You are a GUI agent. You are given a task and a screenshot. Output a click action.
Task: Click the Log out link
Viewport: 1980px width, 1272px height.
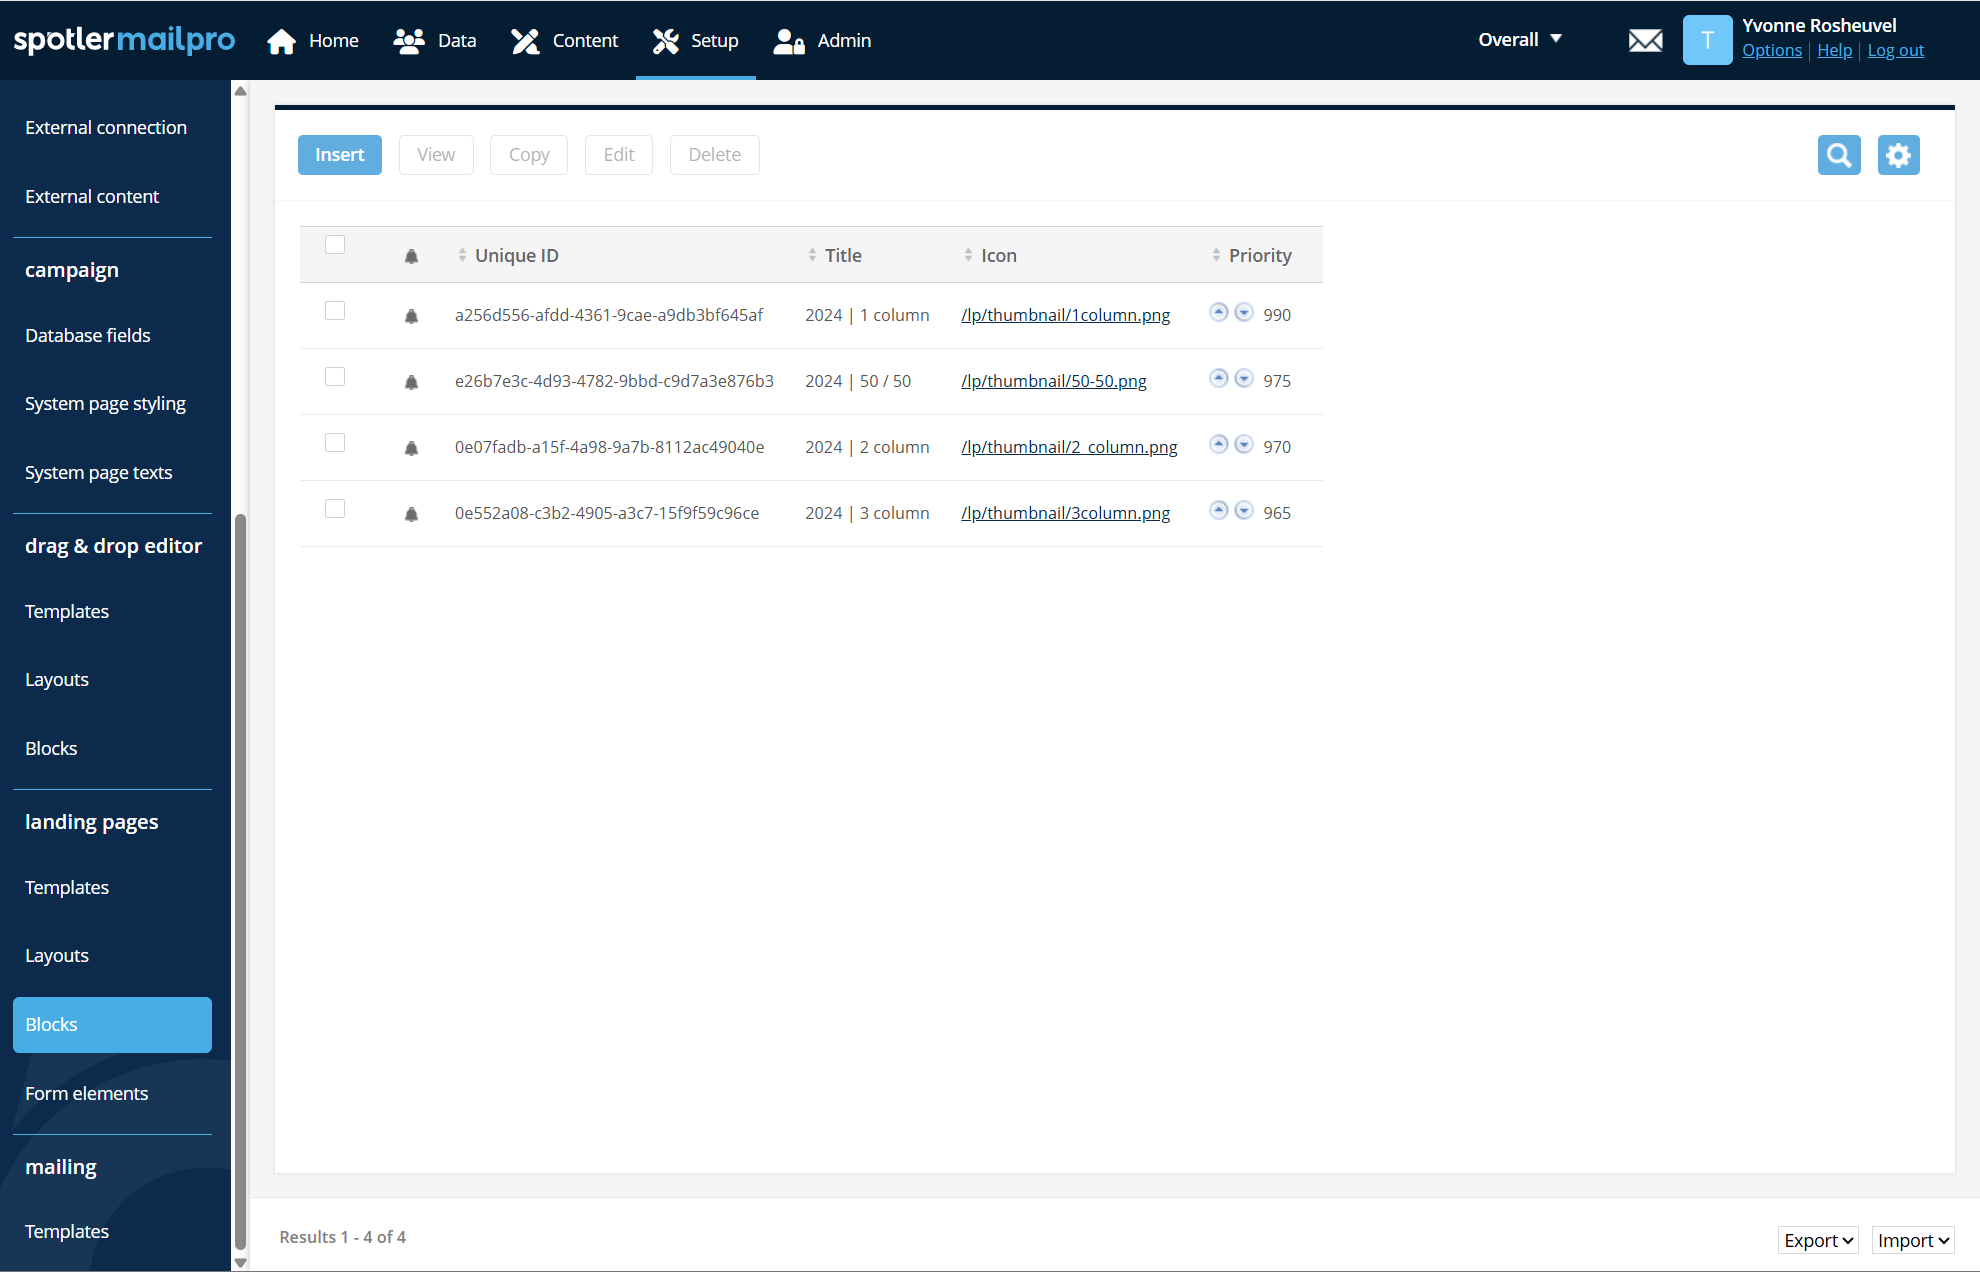[1896, 50]
